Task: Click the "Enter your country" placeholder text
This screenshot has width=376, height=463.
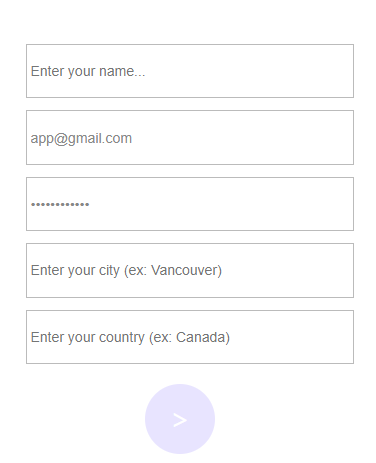Action: [88, 337]
